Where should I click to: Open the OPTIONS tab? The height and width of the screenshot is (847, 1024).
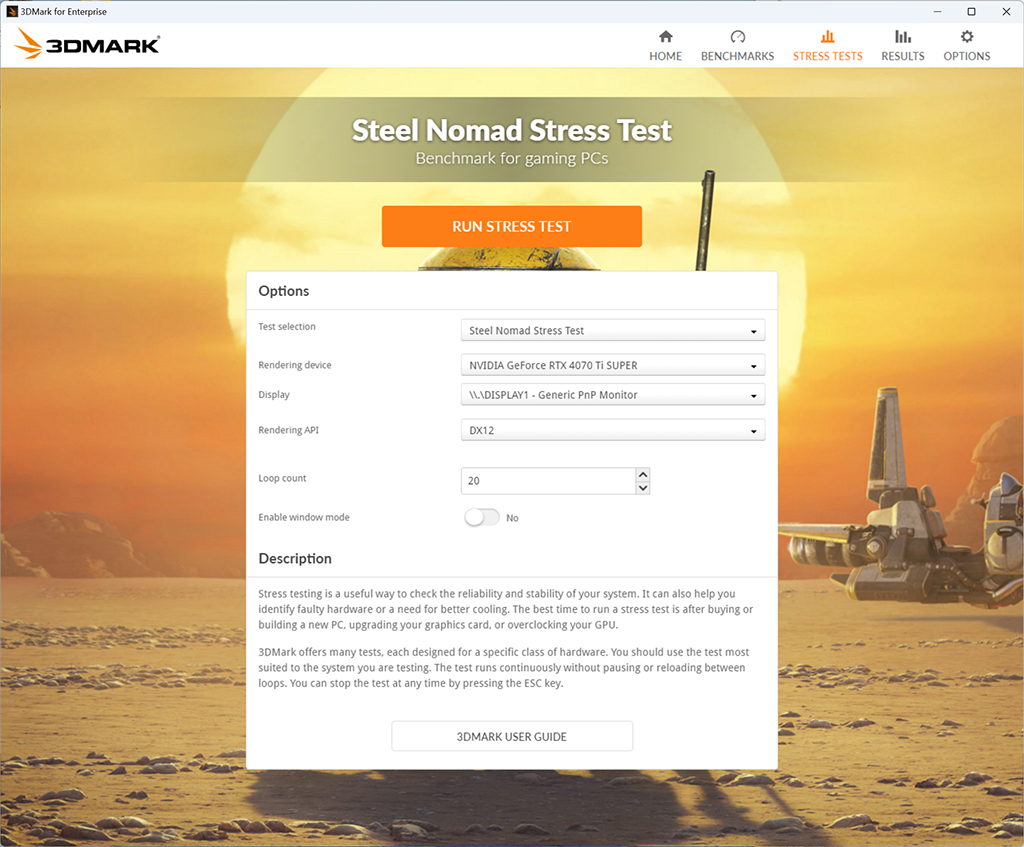tap(967, 46)
